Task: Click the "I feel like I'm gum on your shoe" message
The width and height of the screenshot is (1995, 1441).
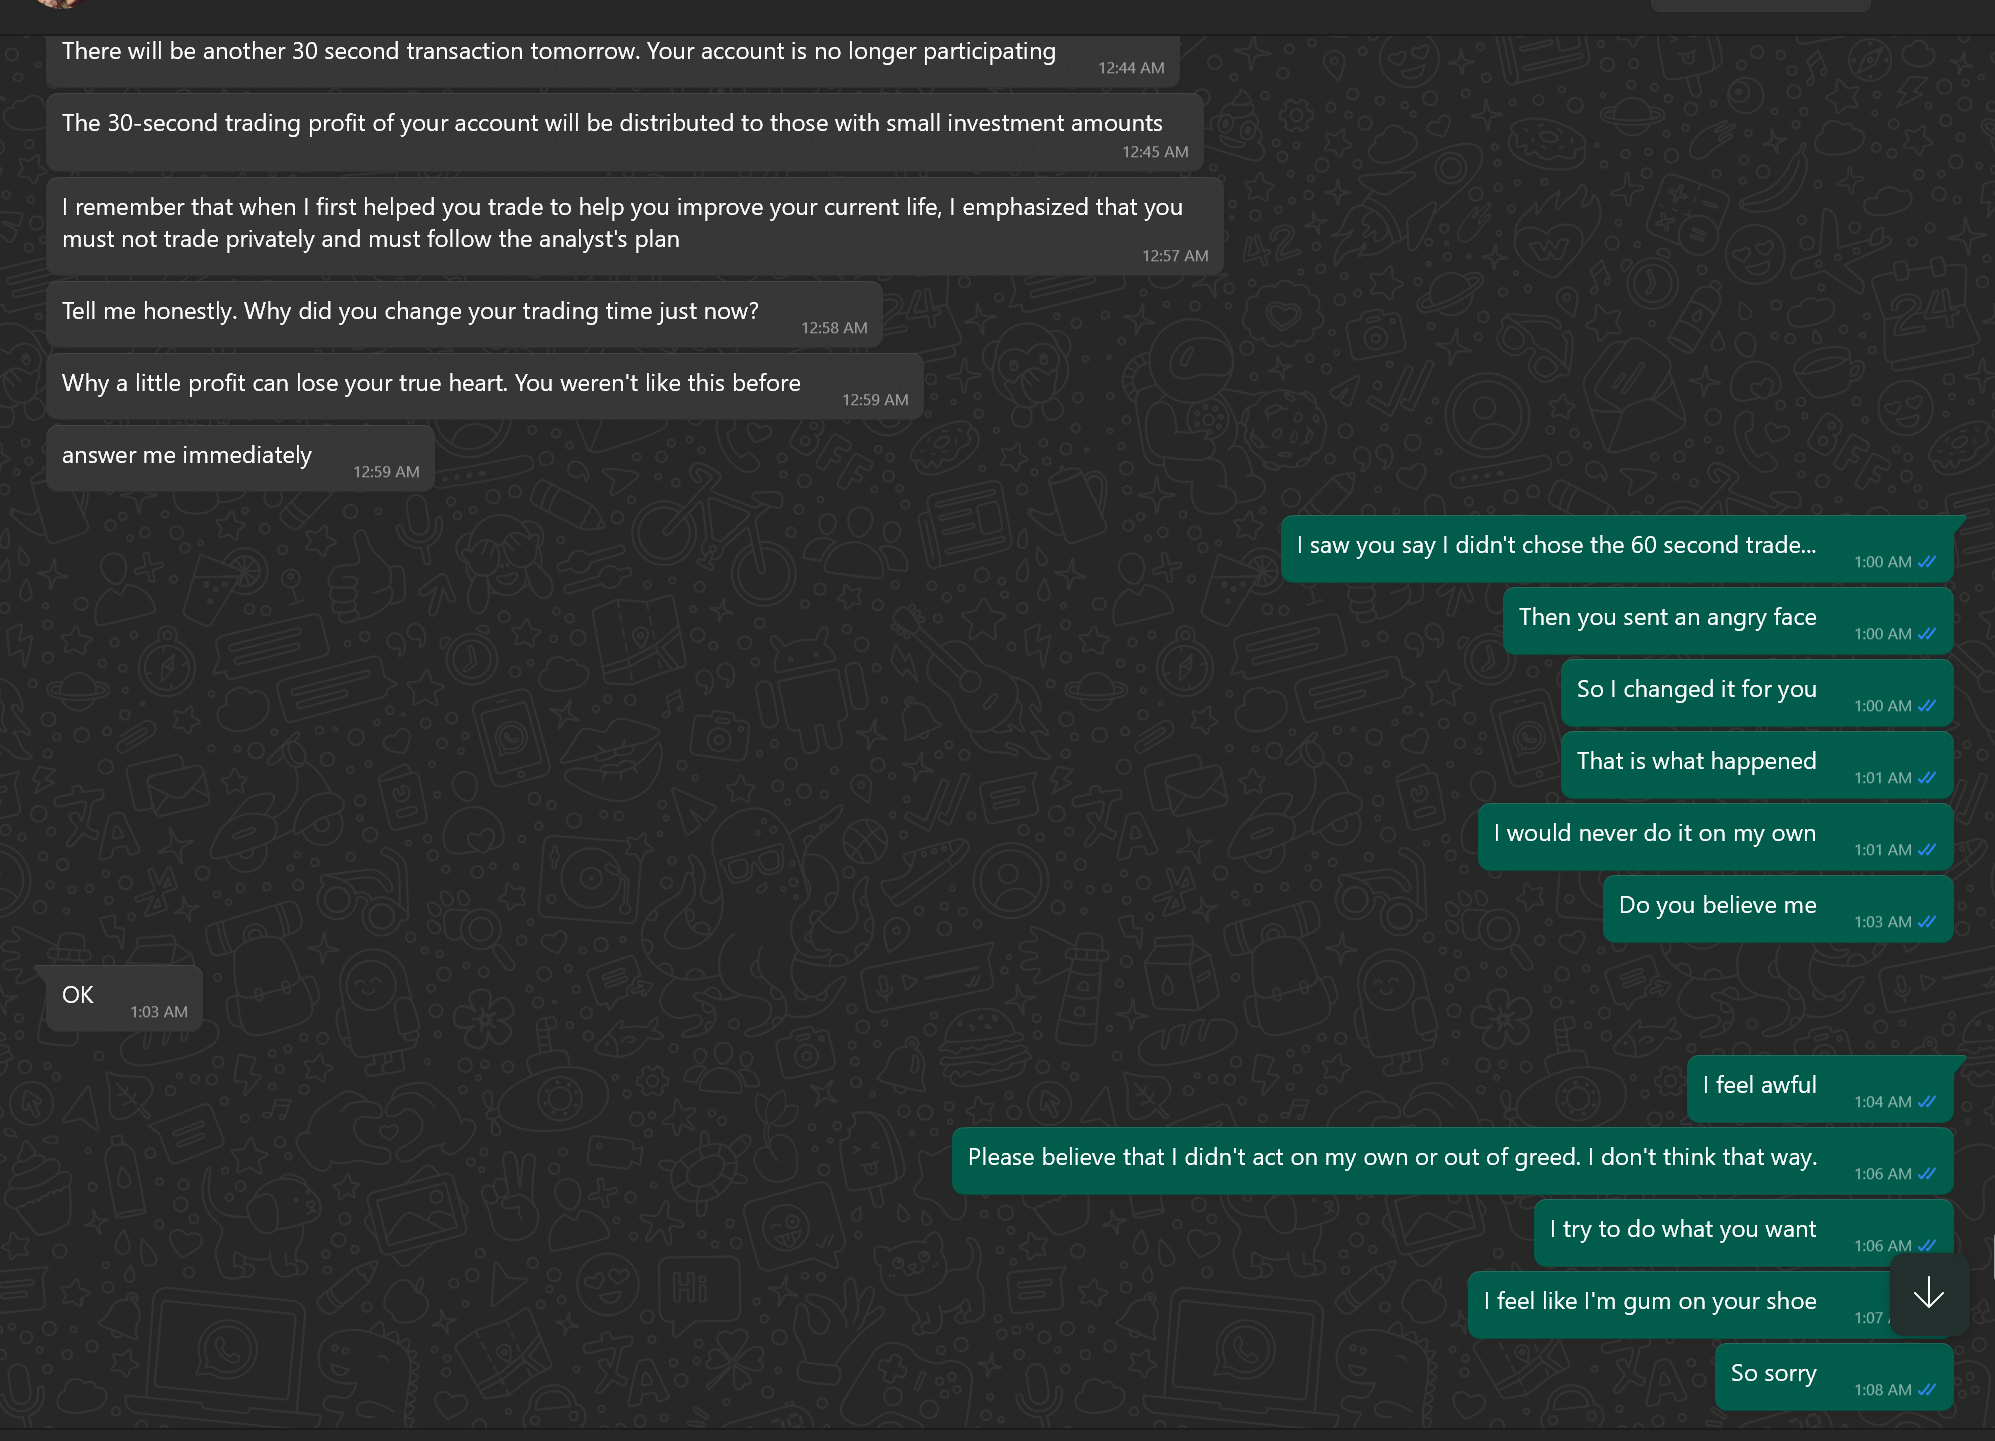Action: [1710, 1304]
